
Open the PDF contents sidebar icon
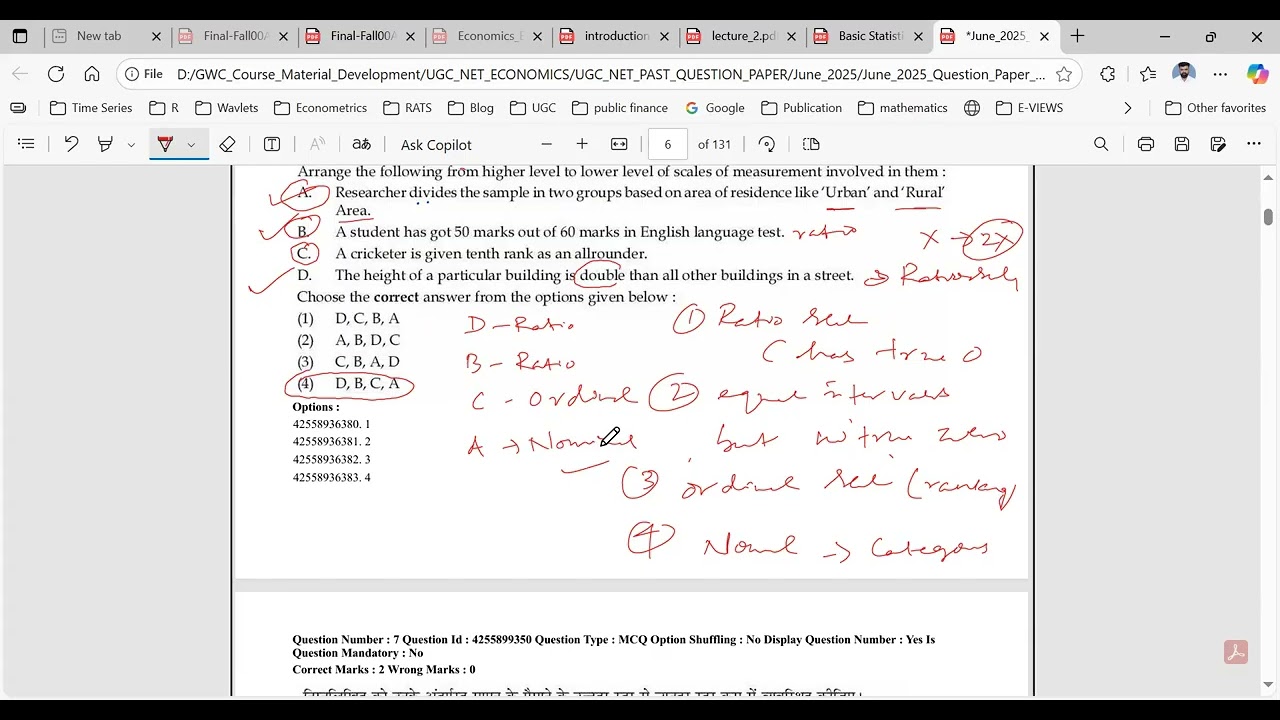(27, 144)
